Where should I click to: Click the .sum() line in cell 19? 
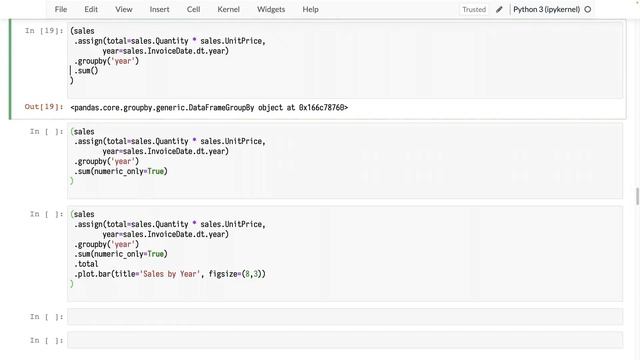pyautogui.click(x=86, y=71)
